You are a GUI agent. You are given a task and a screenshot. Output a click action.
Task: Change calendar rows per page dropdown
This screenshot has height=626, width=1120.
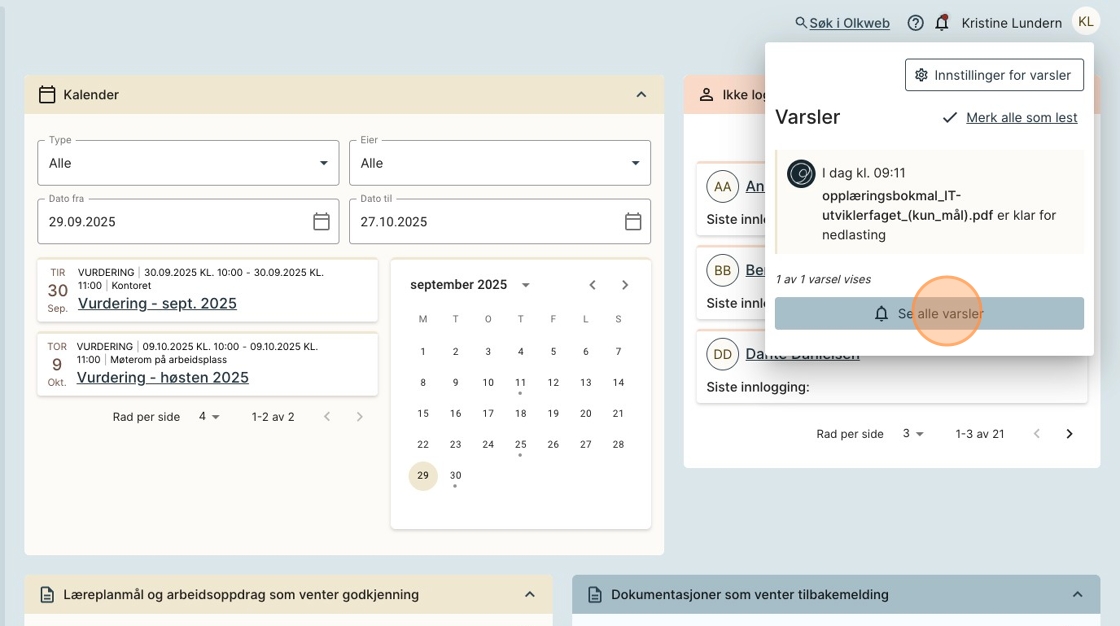[x=209, y=417]
